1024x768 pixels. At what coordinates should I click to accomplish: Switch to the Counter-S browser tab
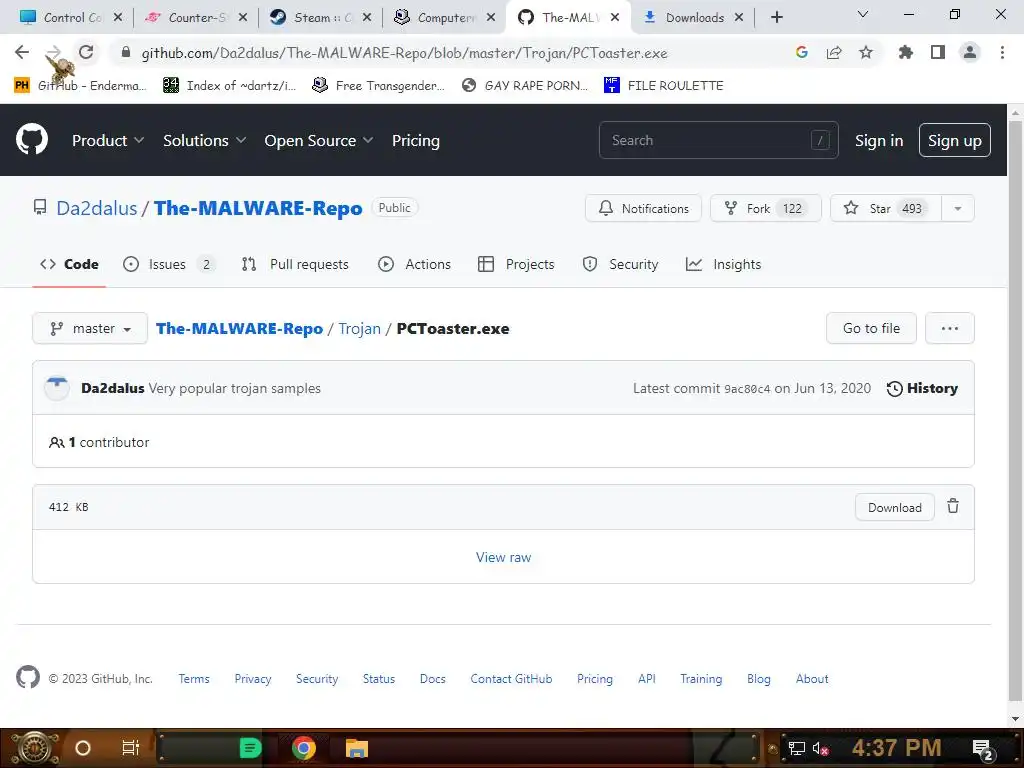(x=196, y=18)
